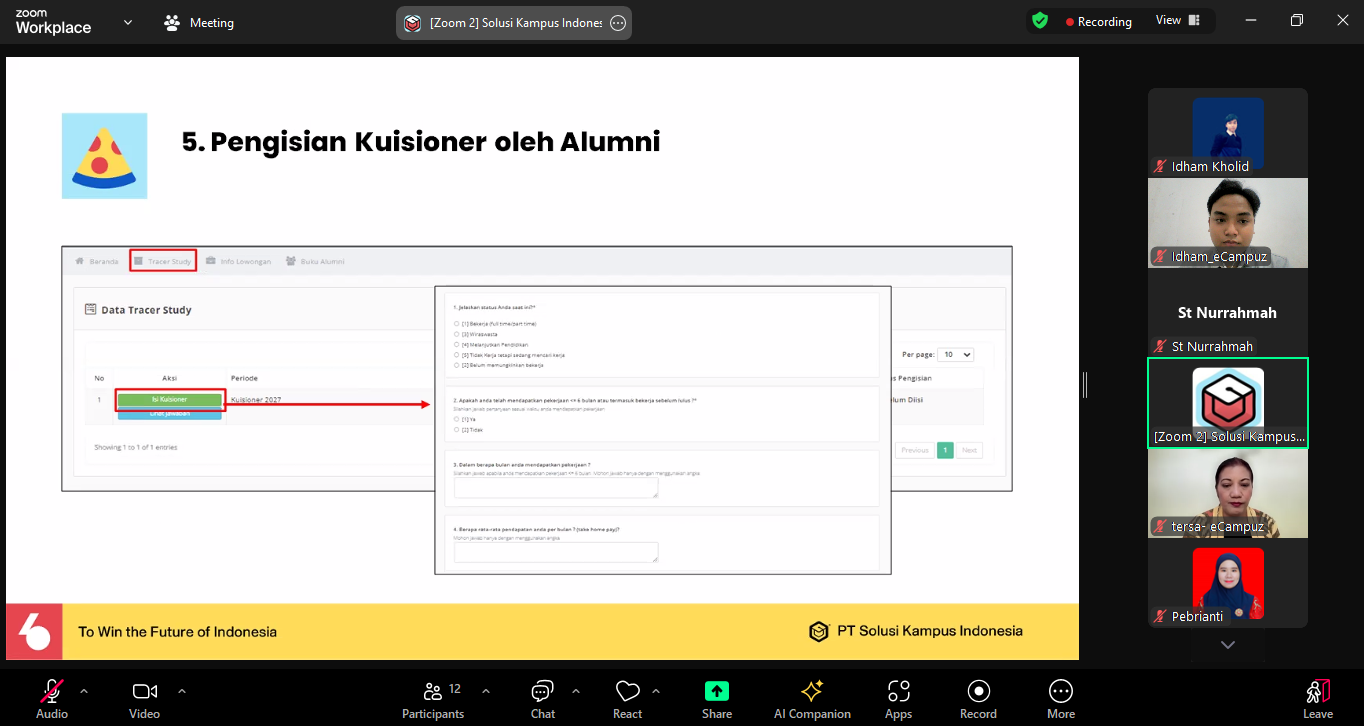The width and height of the screenshot is (1364, 726).
Task: Click the green encryption shield icon
Action: click(x=1040, y=21)
